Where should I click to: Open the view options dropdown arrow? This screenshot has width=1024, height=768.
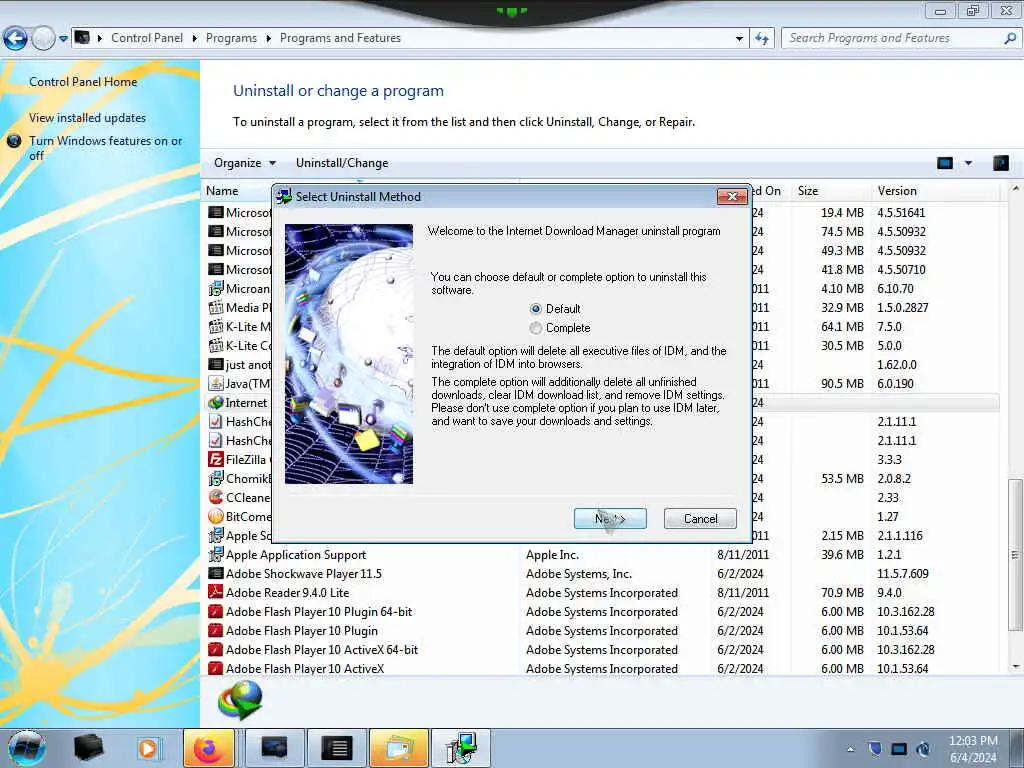point(968,163)
